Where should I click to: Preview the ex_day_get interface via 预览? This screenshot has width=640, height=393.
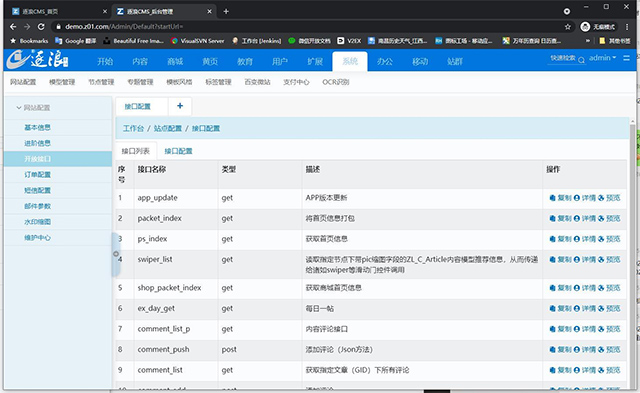coord(609,309)
